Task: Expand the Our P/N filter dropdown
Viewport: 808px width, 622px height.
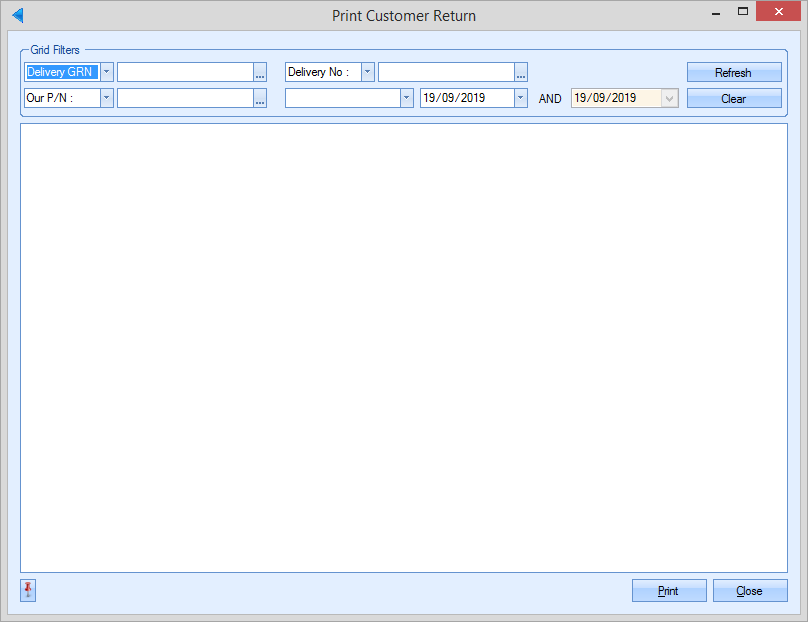Action: coord(107,98)
